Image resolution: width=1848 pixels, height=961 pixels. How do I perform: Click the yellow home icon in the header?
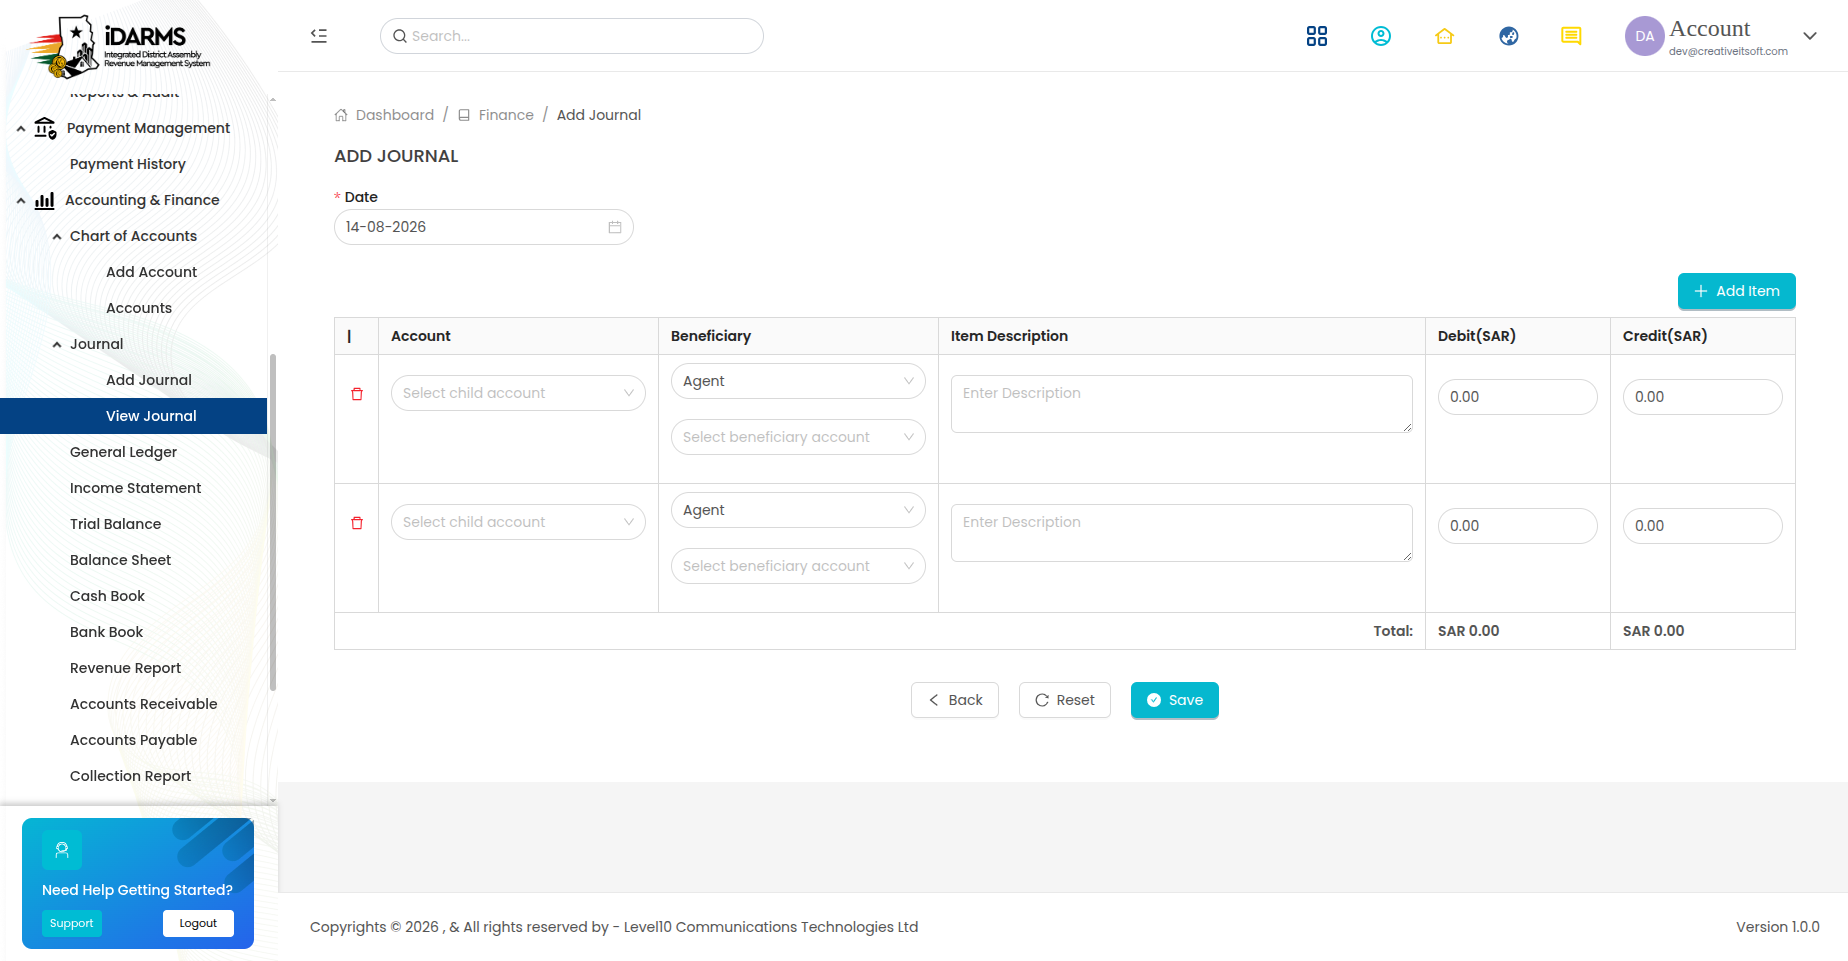pos(1444,36)
